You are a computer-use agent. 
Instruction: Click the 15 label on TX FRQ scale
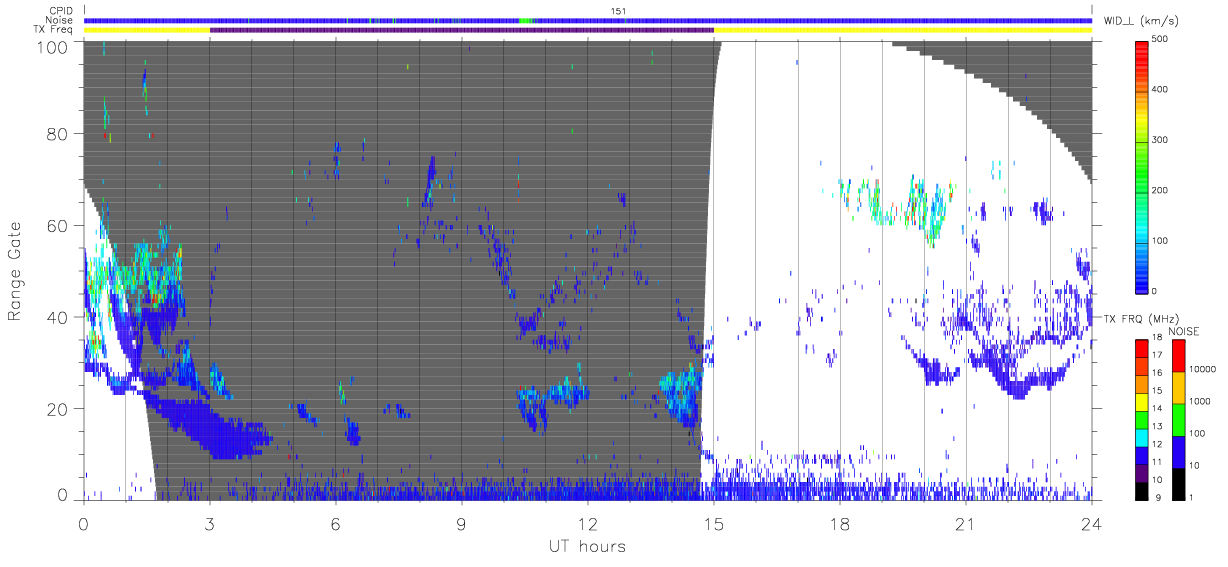pyautogui.click(x=1157, y=390)
